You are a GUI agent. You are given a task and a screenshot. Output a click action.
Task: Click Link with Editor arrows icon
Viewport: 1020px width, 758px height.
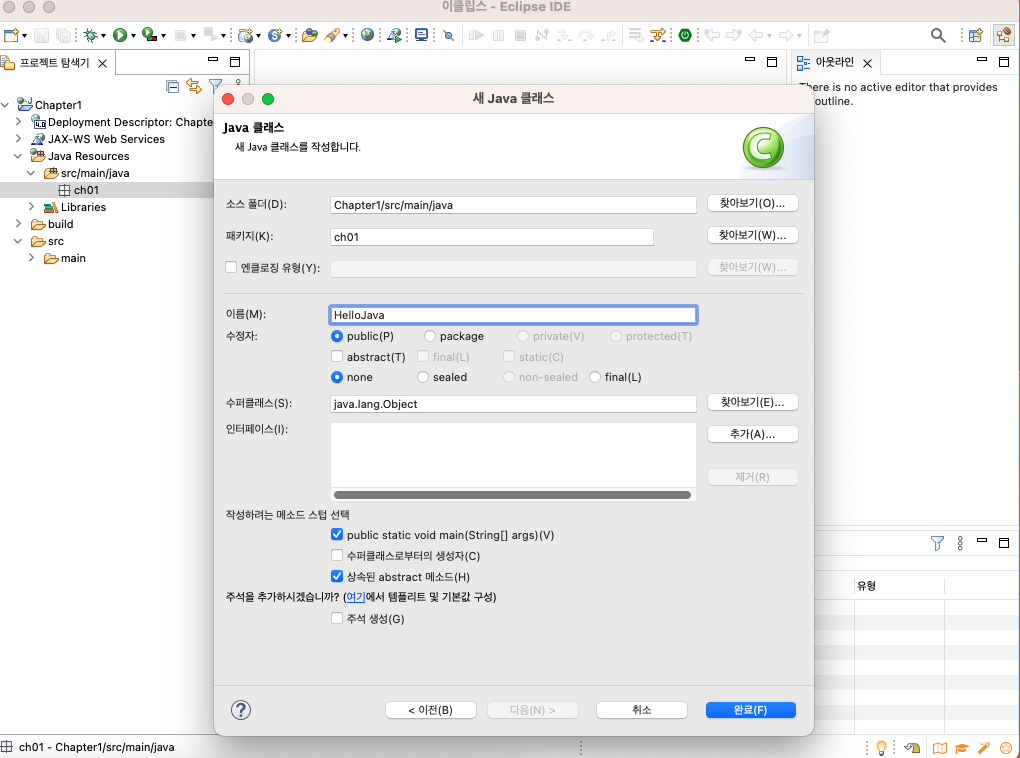pyautogui.click(x=194, y=86)
